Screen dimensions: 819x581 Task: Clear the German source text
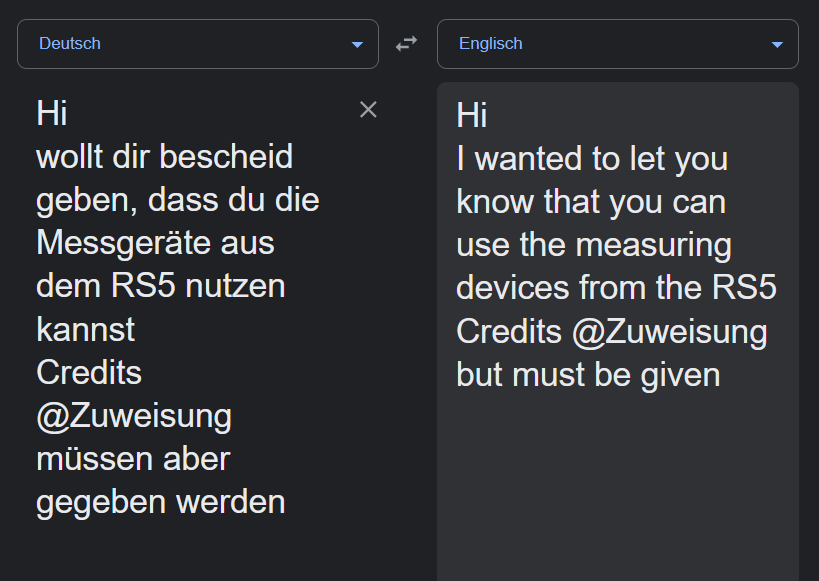click(368, 110)
